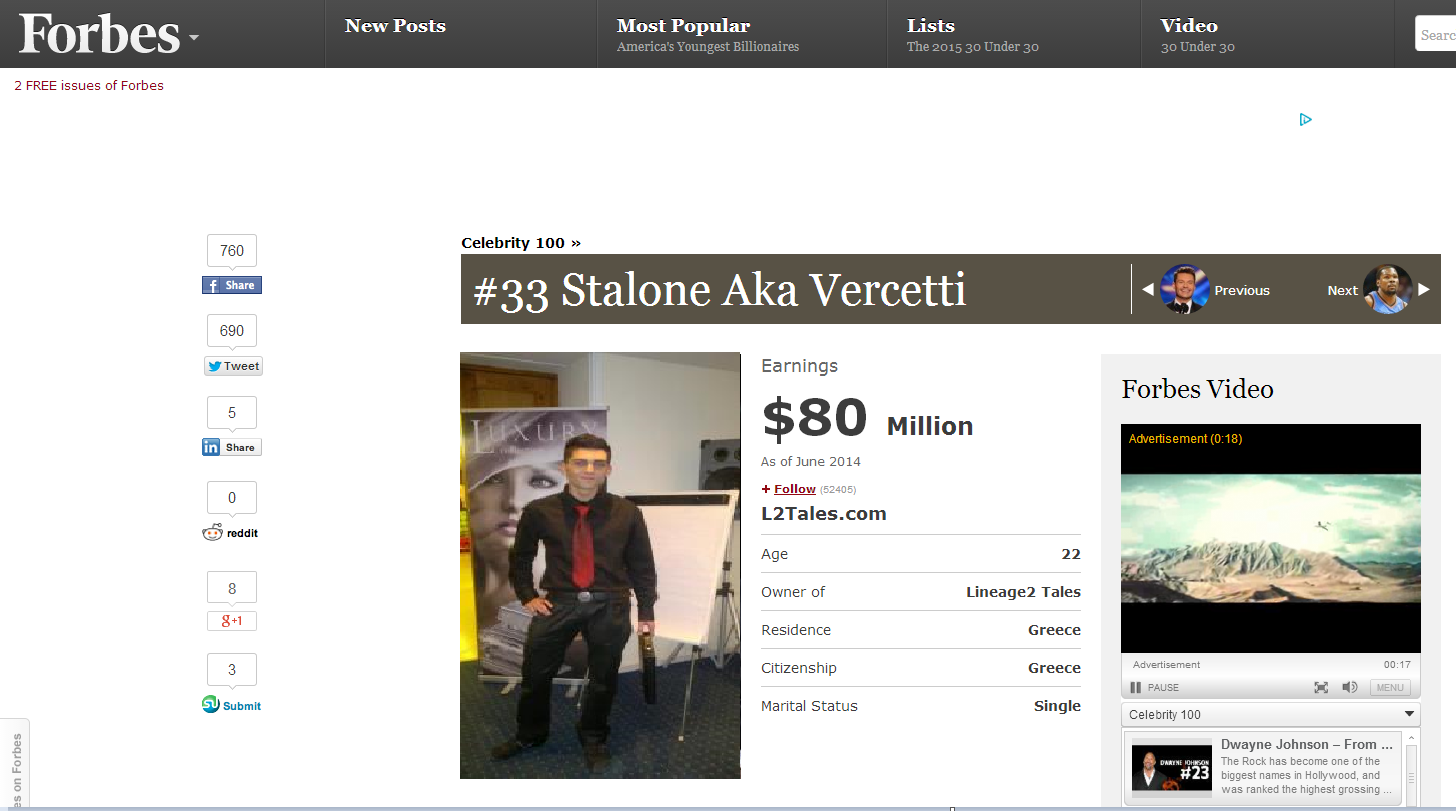
Task: Click the #33 Stalone Aka Vercetti heading
Action: click(719, 290)
